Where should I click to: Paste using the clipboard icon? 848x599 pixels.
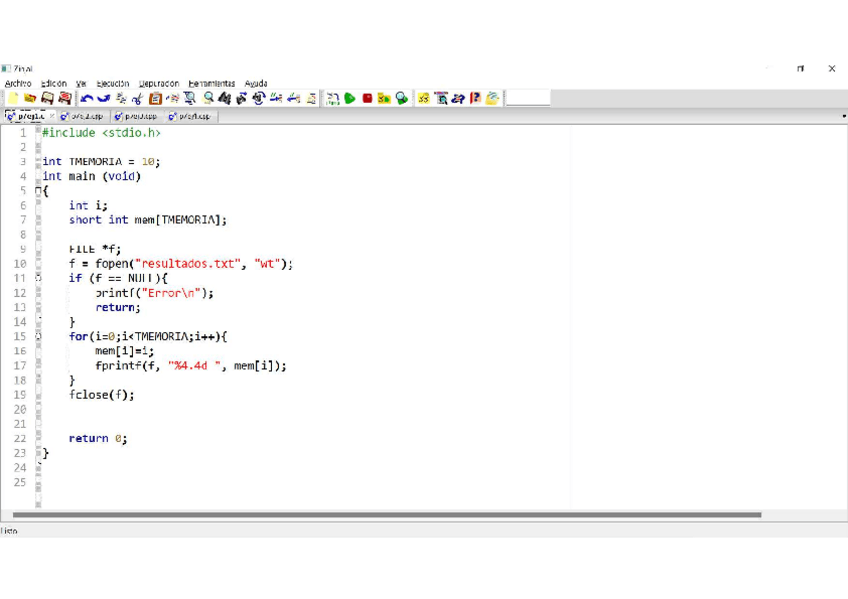coord(155,98)
